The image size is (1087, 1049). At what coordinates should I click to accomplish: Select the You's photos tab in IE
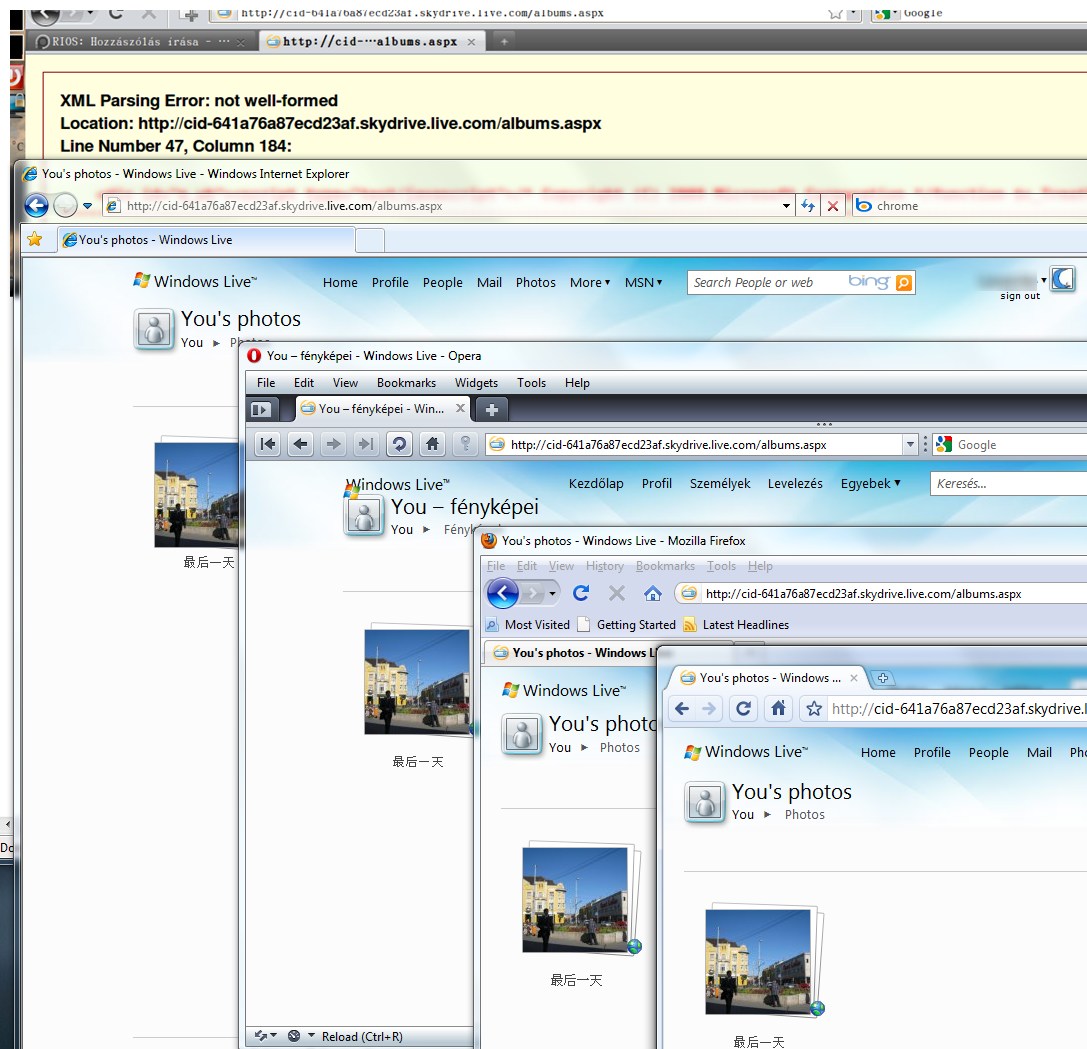[x=207, y=240]
